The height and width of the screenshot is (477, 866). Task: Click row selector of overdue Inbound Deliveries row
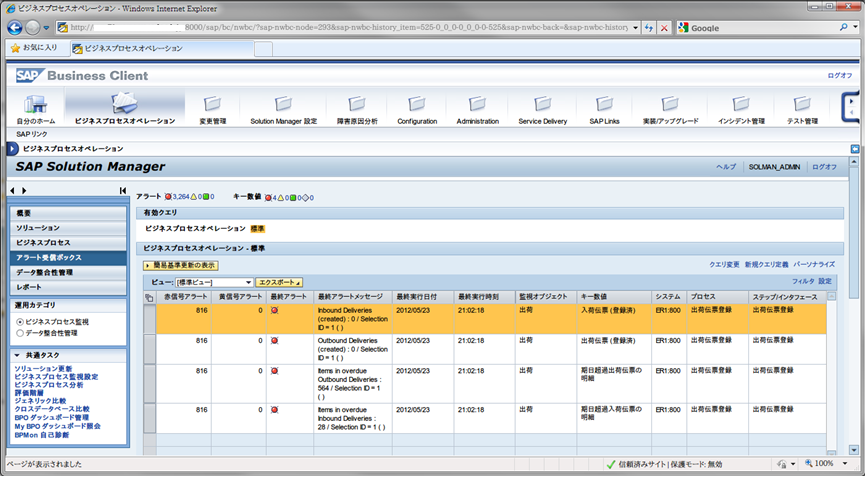pyautogui.click(x=150, y=418)
